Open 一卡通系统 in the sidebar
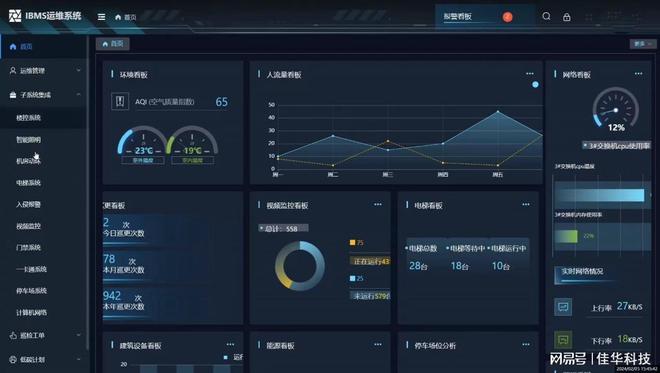 [x=32, y=269]
